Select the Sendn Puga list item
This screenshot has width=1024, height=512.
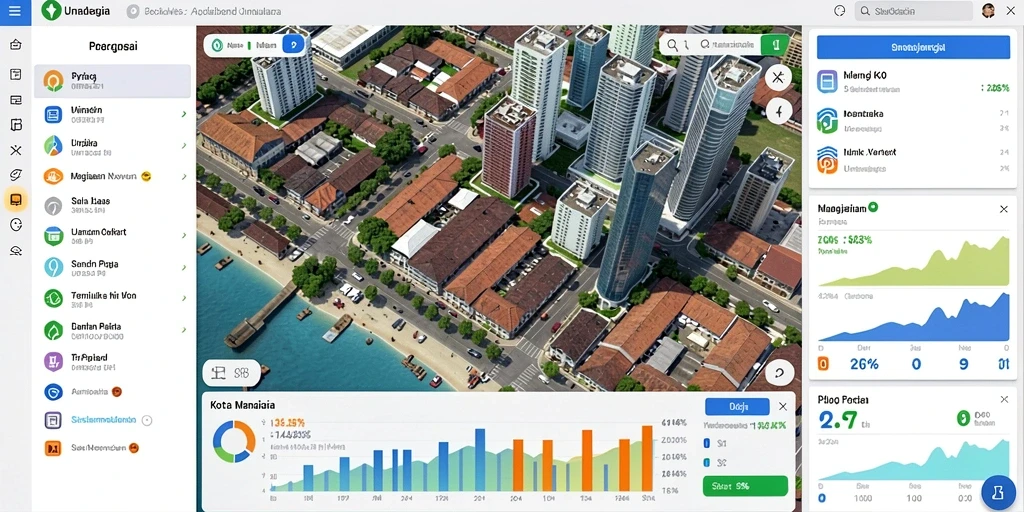coord(112,267)
